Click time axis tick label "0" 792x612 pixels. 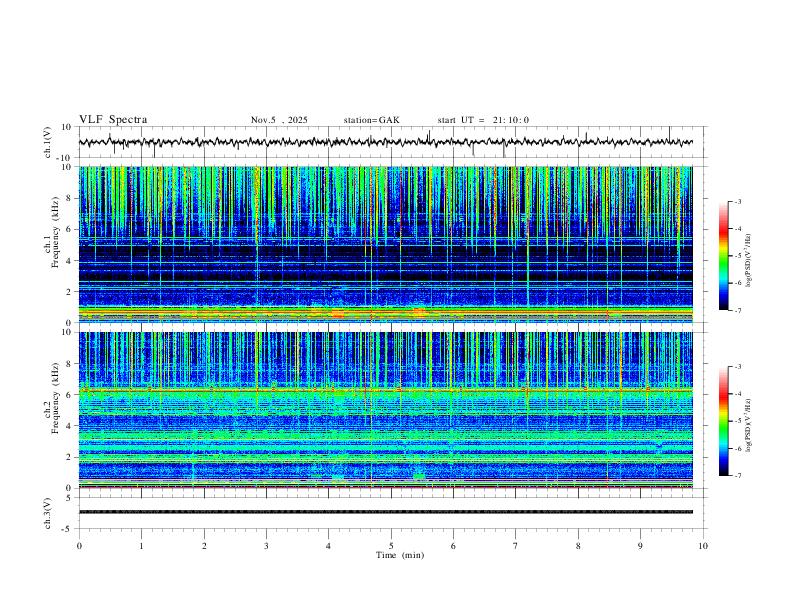pos(79,546)
